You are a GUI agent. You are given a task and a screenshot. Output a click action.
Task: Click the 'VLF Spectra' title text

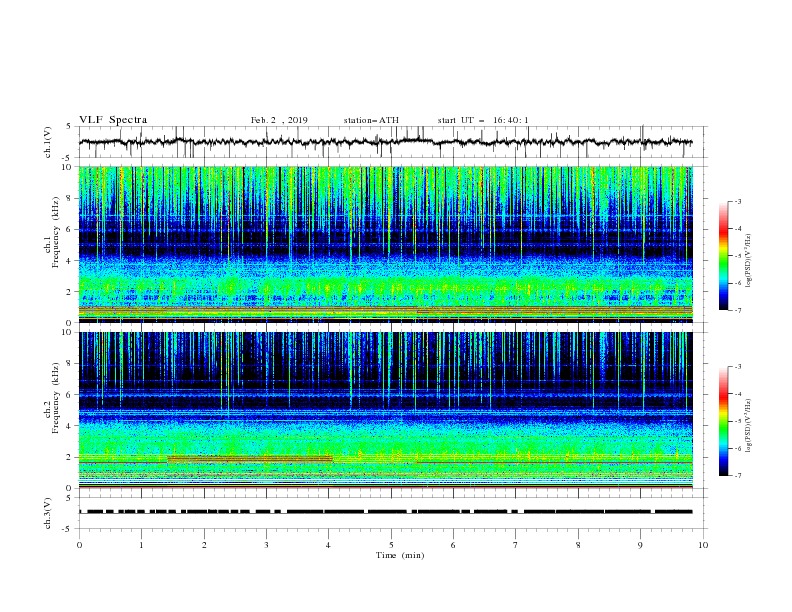113,120
